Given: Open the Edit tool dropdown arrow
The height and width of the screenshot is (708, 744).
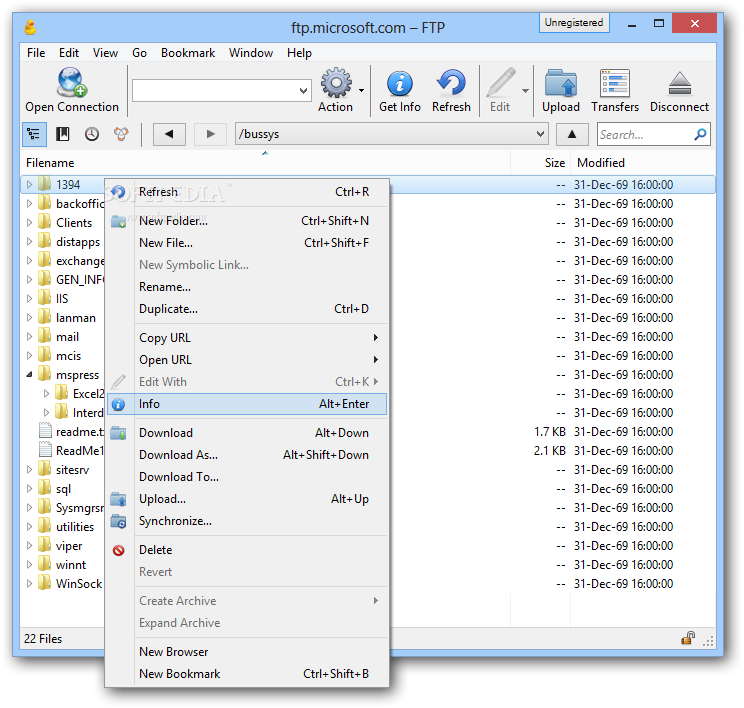Looking at the screenshot, I should [525, 90].
